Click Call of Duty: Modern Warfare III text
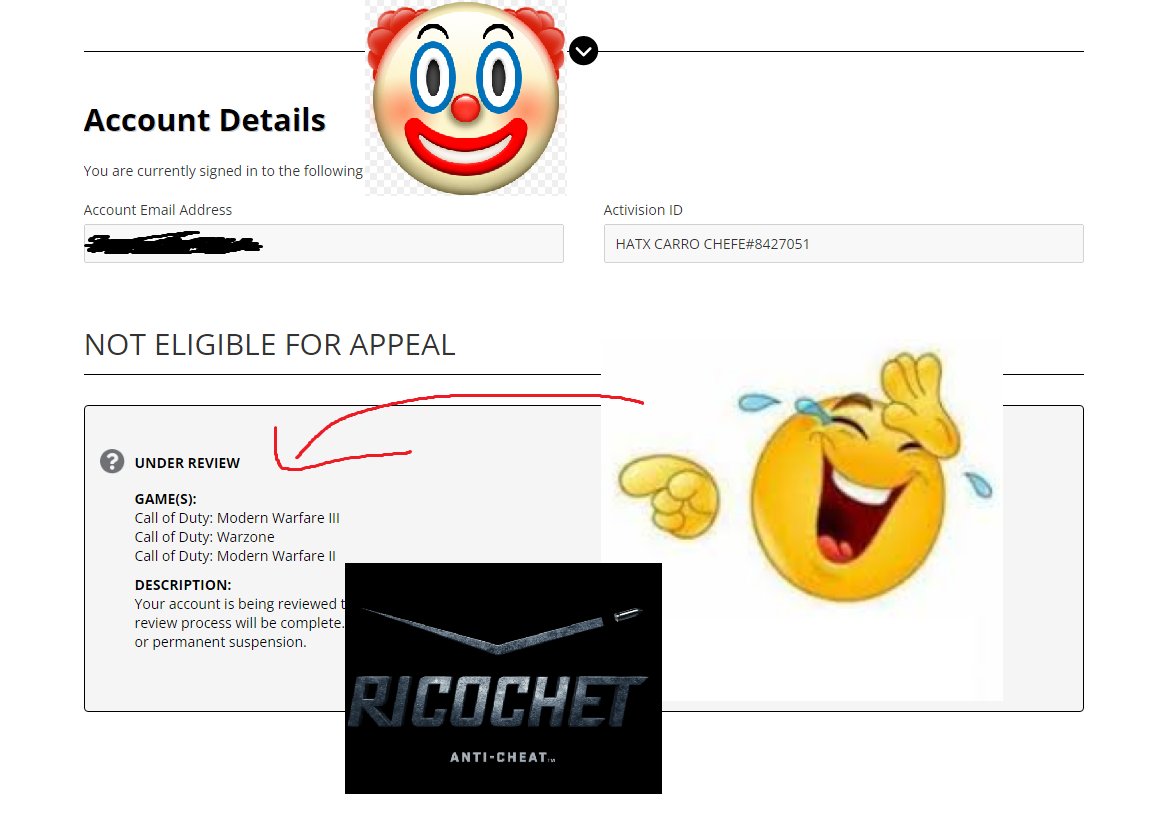 pos(237,518)
